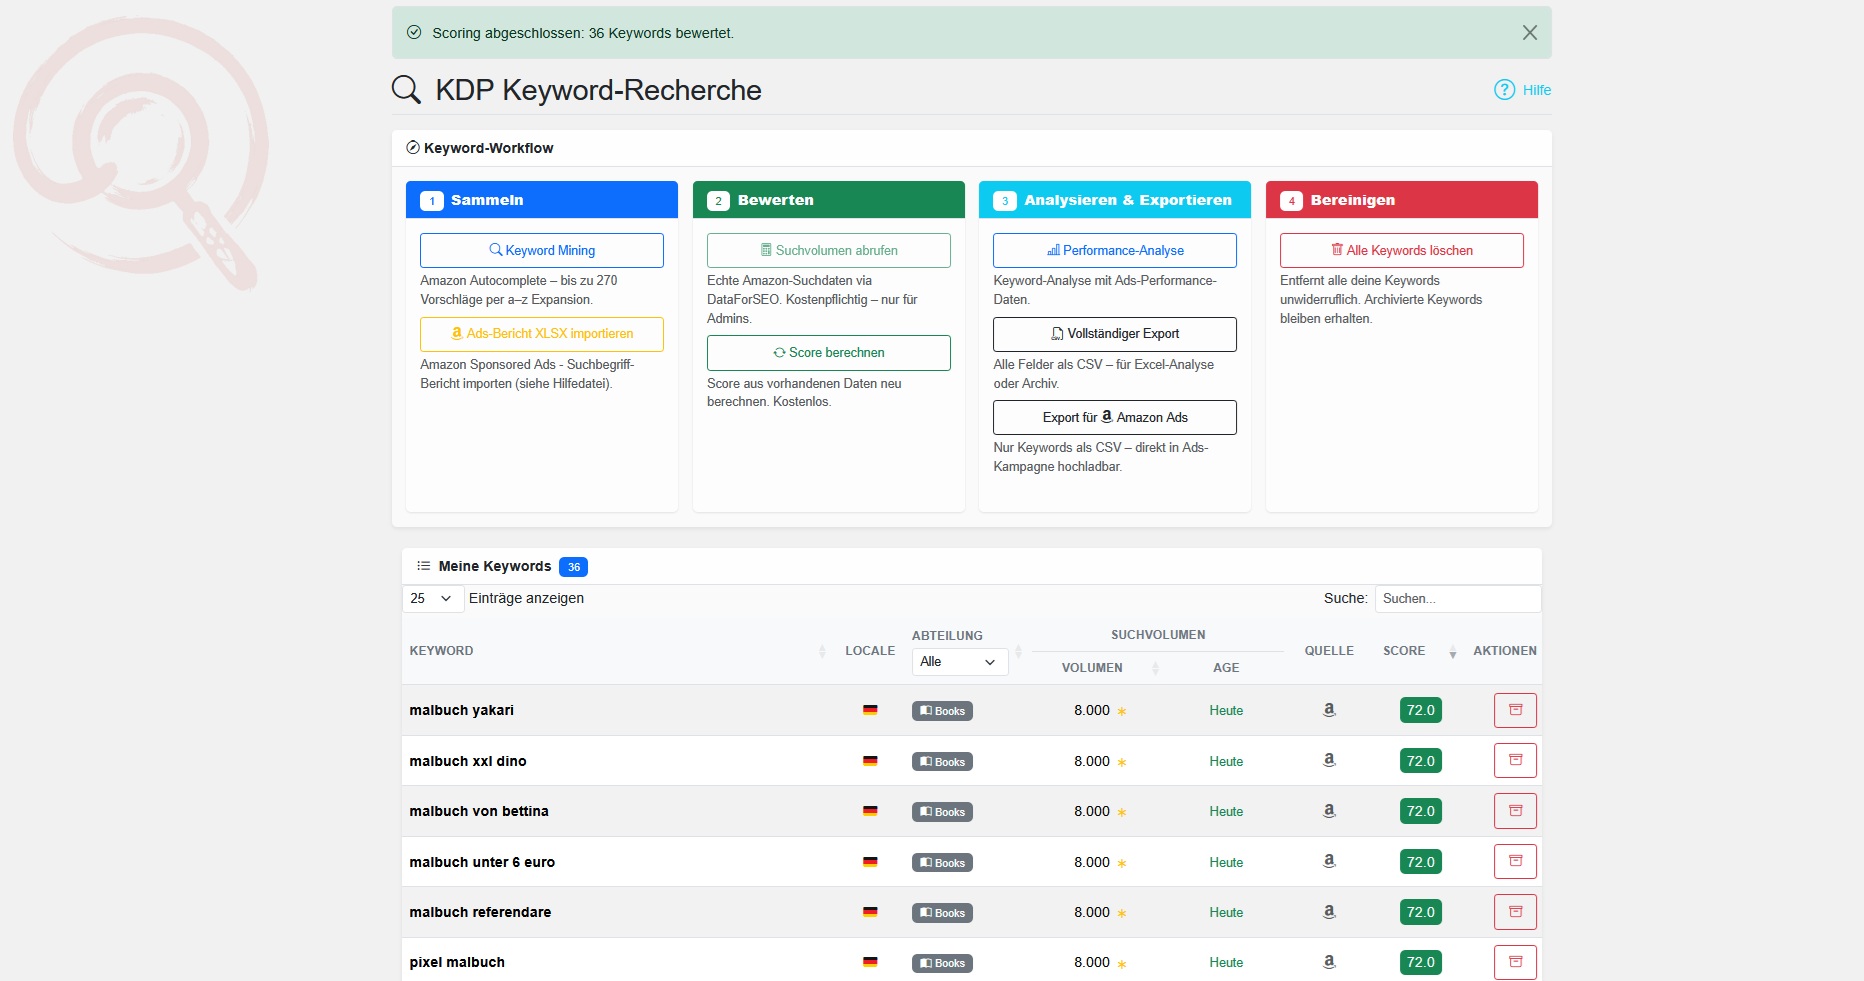1864x981 pixels.
Task: Click Books badge in malbuch yakari row
Action: coord(942,711)
